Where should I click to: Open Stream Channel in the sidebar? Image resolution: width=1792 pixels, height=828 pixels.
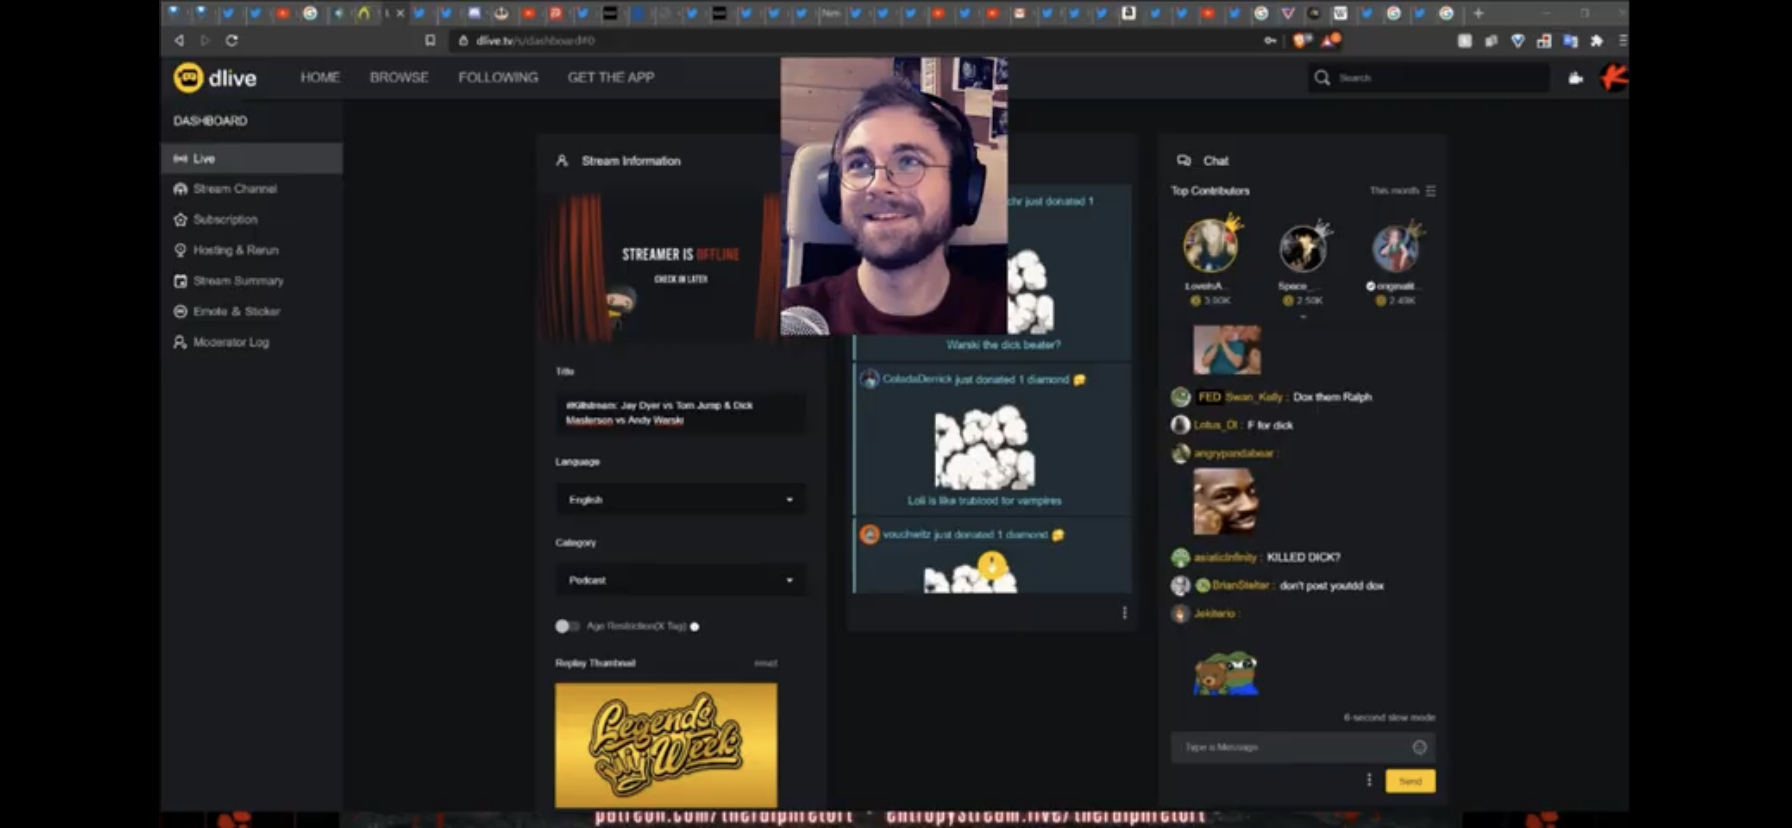[235, 189]
